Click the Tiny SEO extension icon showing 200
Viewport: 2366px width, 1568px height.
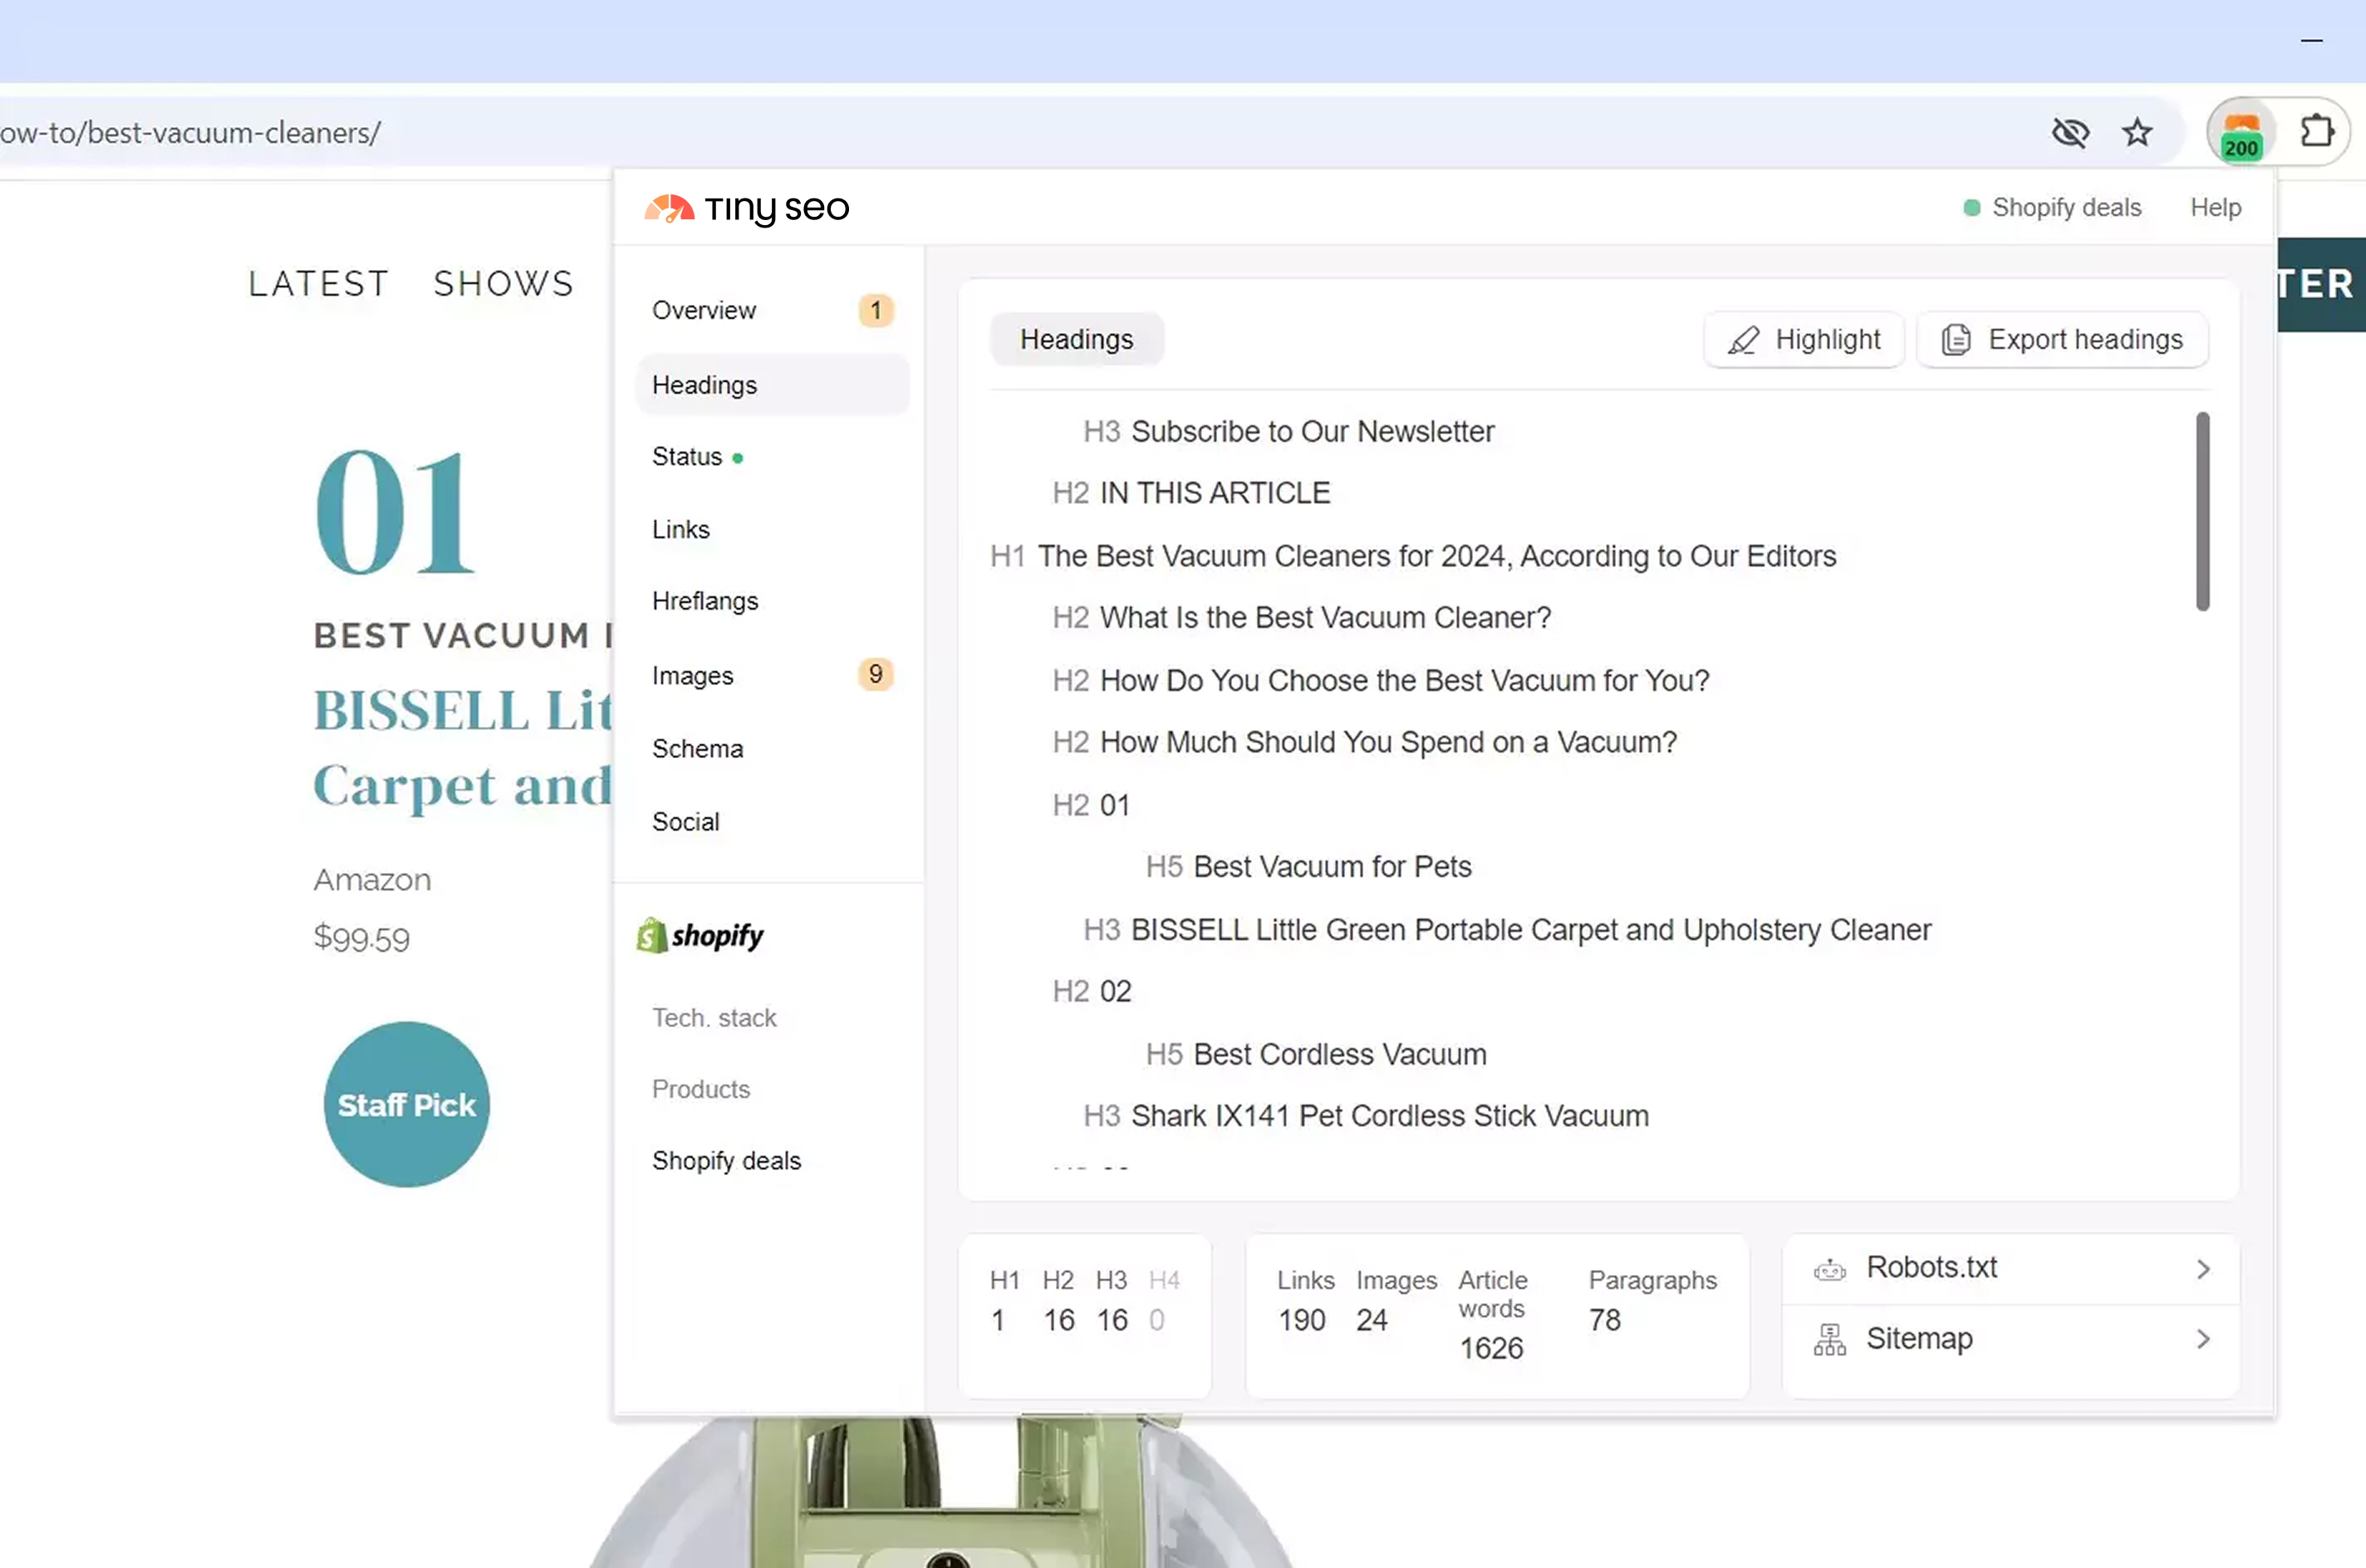[x=2241, y=132]
